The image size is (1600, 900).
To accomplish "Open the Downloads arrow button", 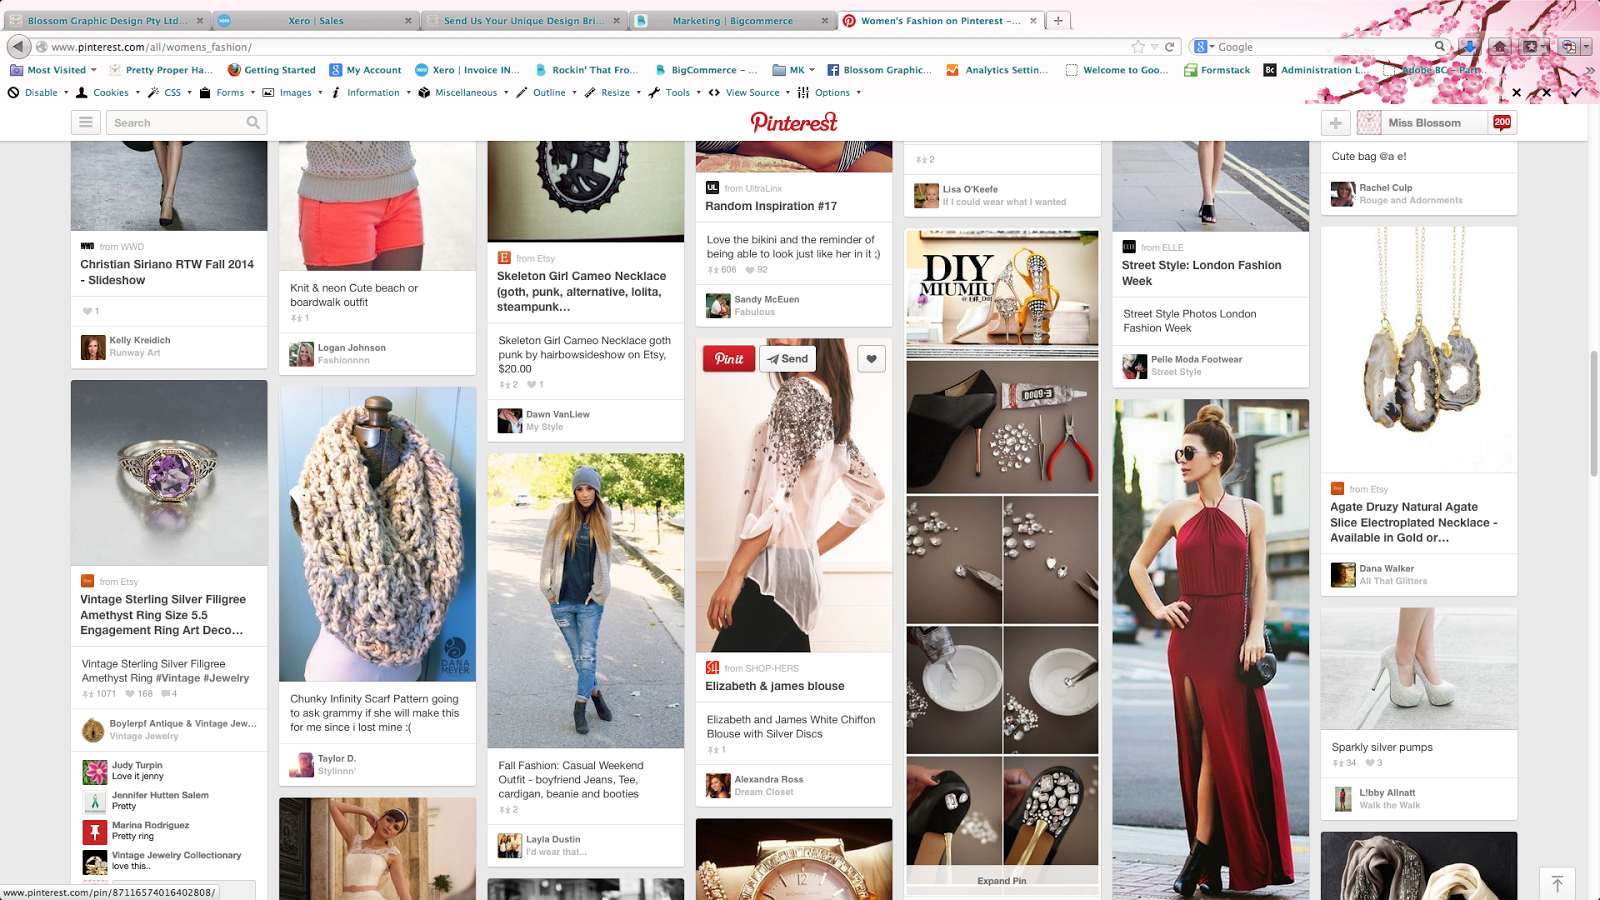I will [x=1468, y=46].
